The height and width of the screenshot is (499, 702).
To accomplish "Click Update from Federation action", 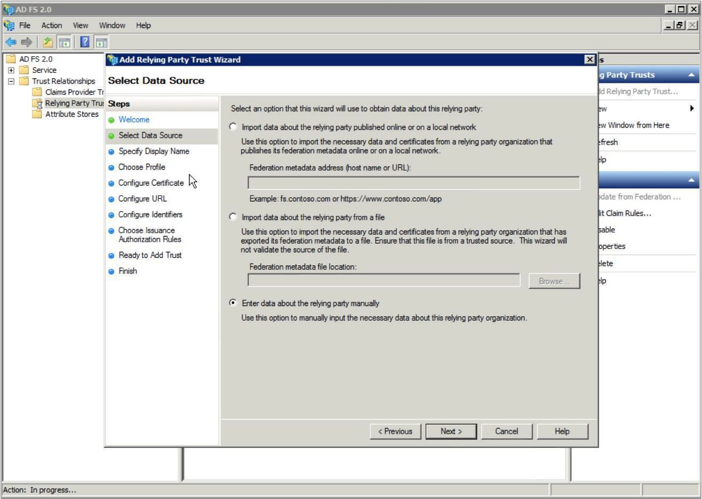I will (640, 197).
